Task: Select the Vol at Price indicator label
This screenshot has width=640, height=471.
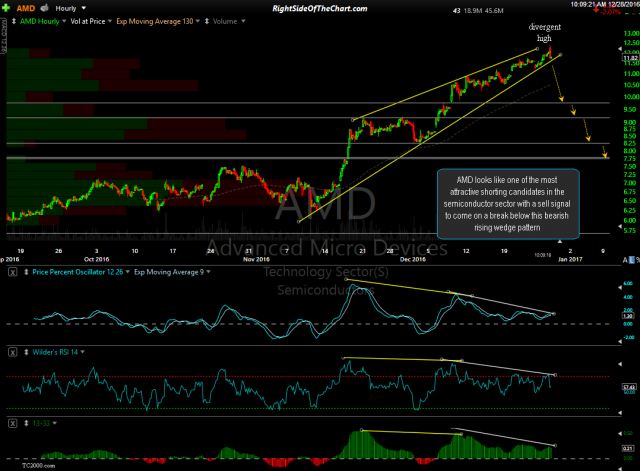Action: (88, 21)
